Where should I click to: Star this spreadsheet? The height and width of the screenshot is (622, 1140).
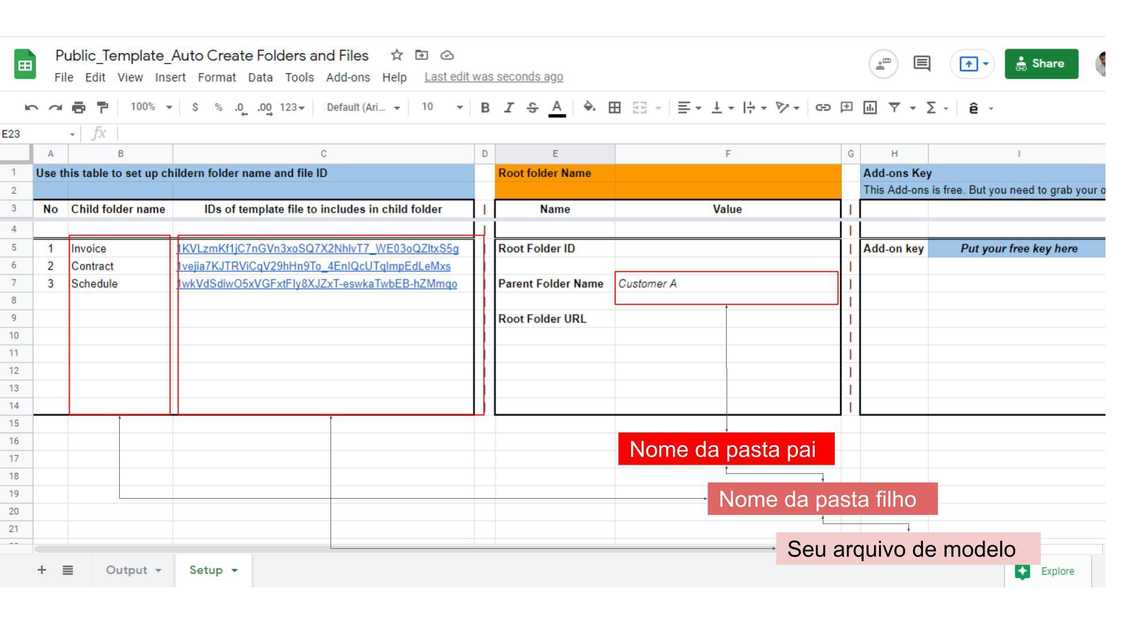(396, 55)
